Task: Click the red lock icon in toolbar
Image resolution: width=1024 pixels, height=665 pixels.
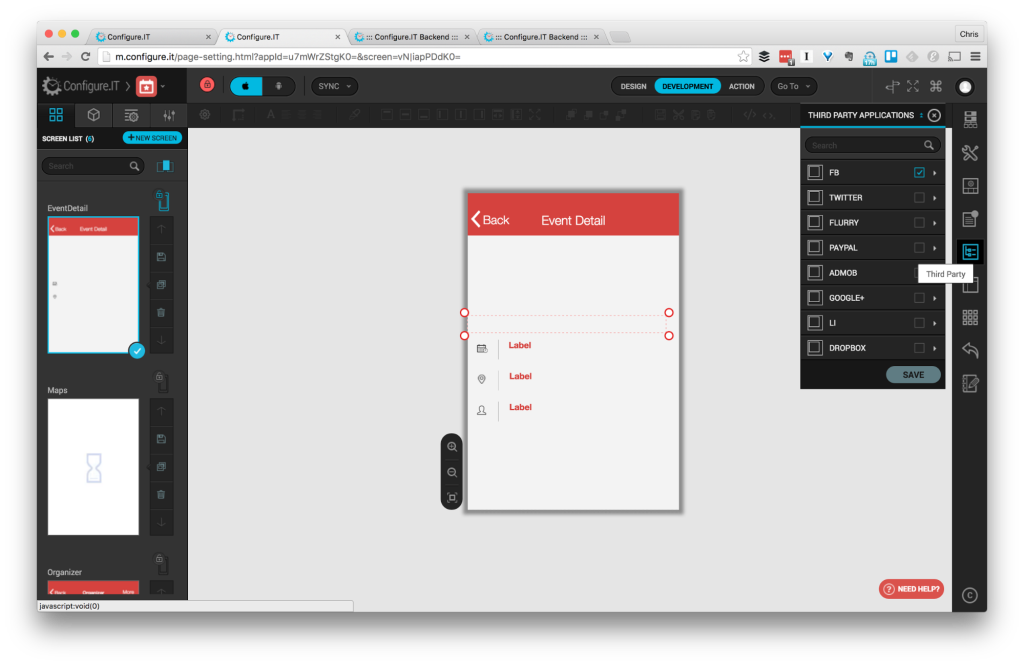Action: tap(207, 86)
